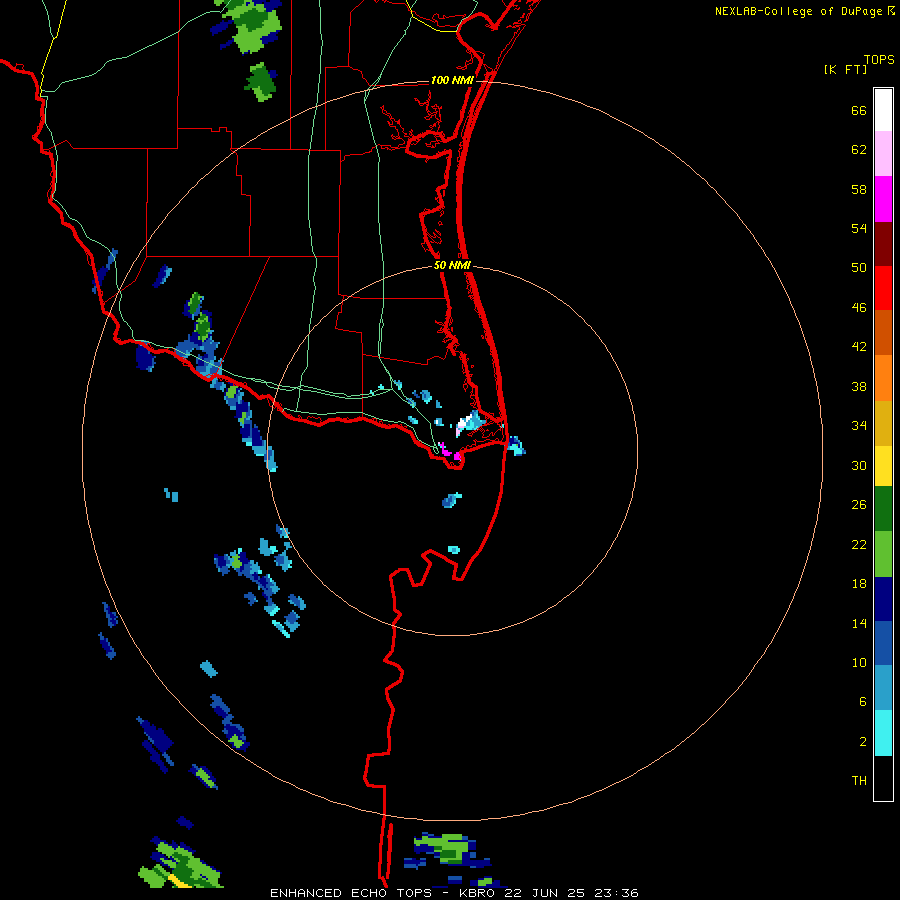Click the 'KBRO' radar station identifier
Viewport: 900px width, 900px height.
coord(479,893)
